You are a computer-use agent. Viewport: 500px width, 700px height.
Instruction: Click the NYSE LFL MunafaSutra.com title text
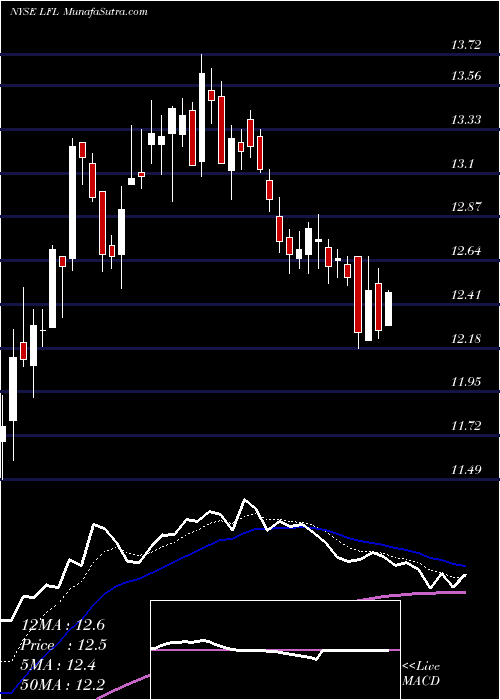(x=79, y=11)
